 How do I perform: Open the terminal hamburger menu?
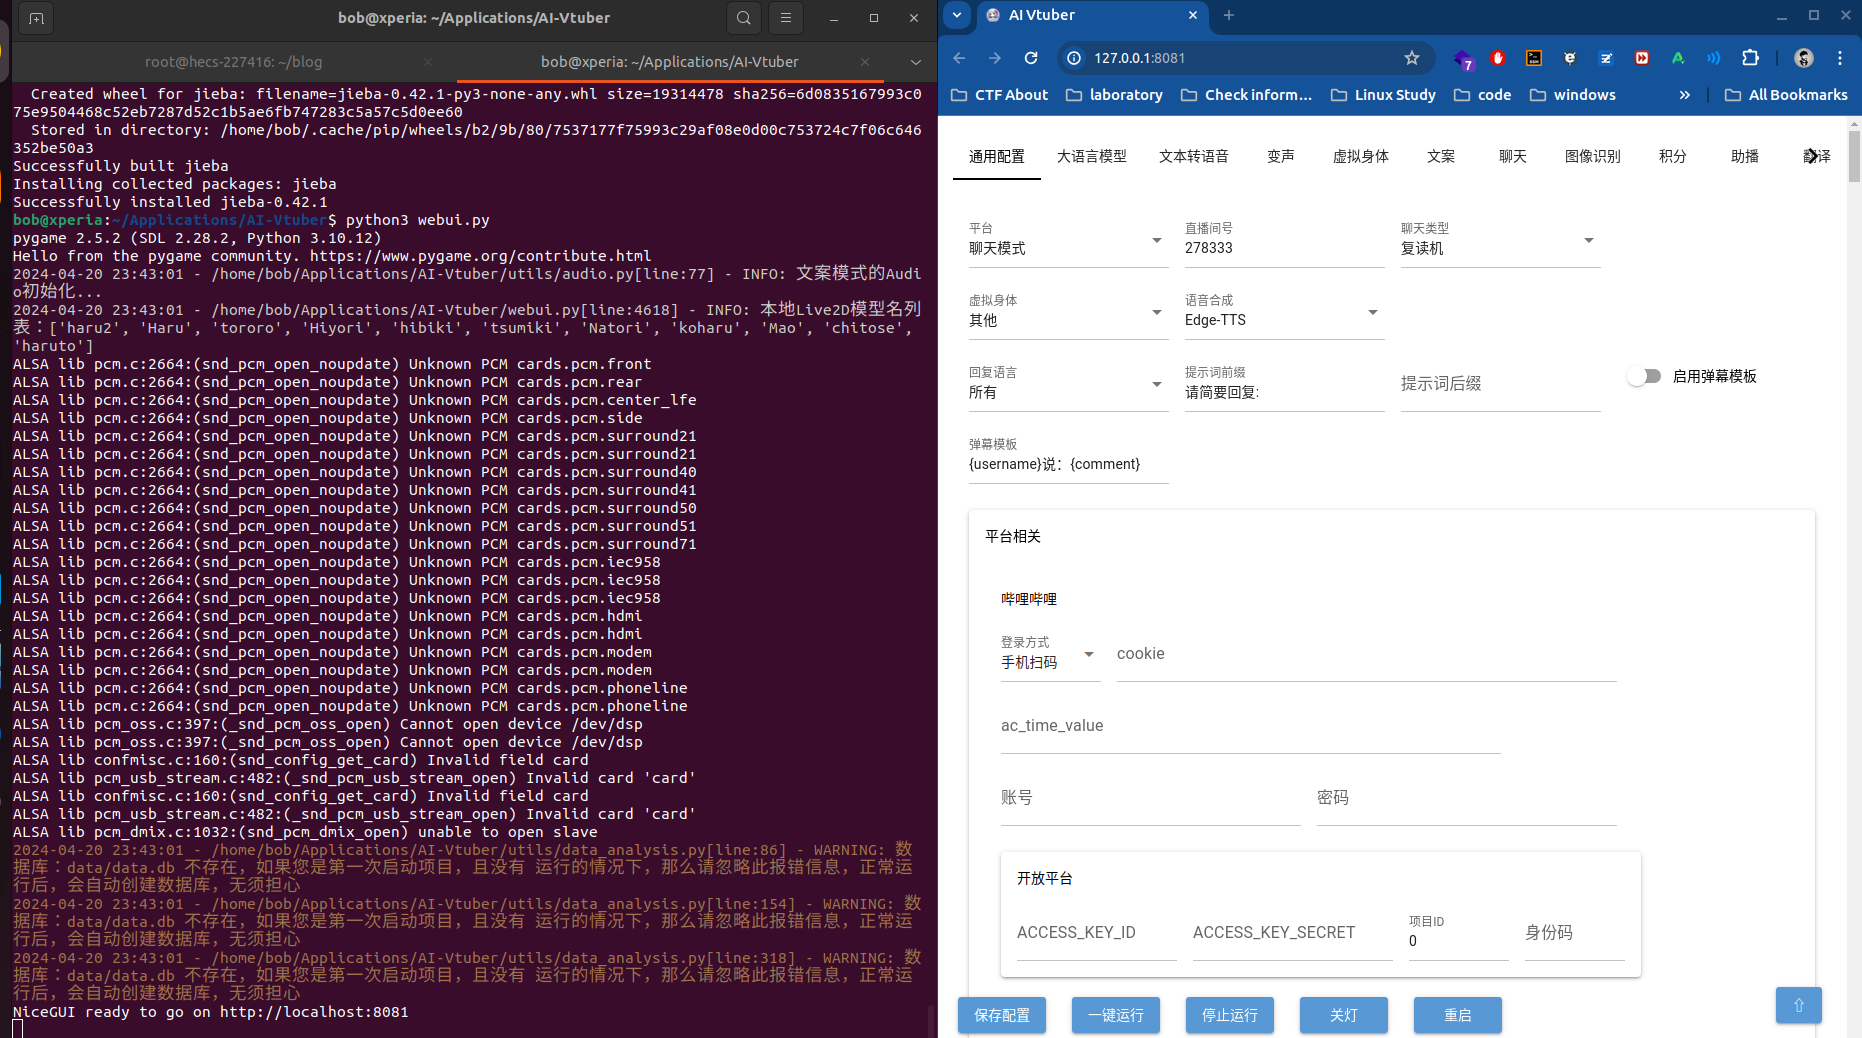[786, 18]
